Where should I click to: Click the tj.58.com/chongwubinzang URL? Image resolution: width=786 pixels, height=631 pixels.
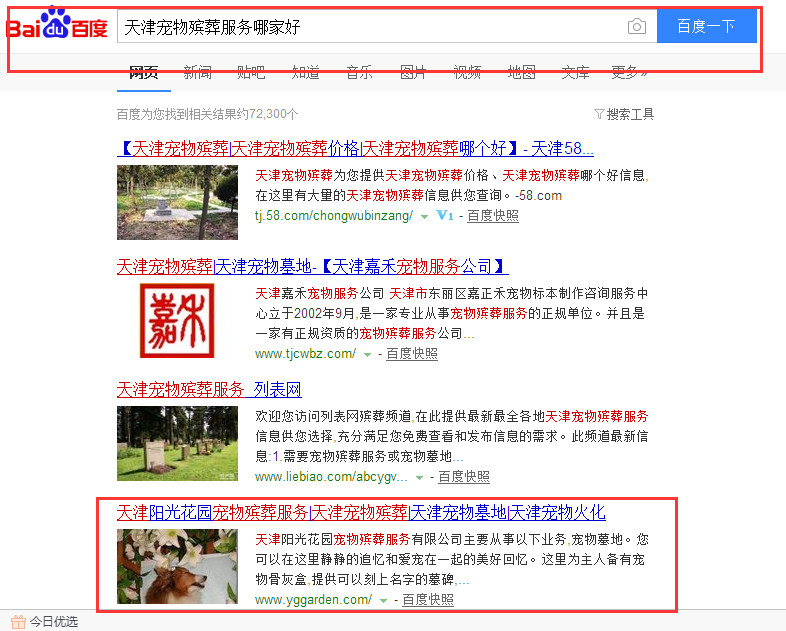click(x=334, y=216)
